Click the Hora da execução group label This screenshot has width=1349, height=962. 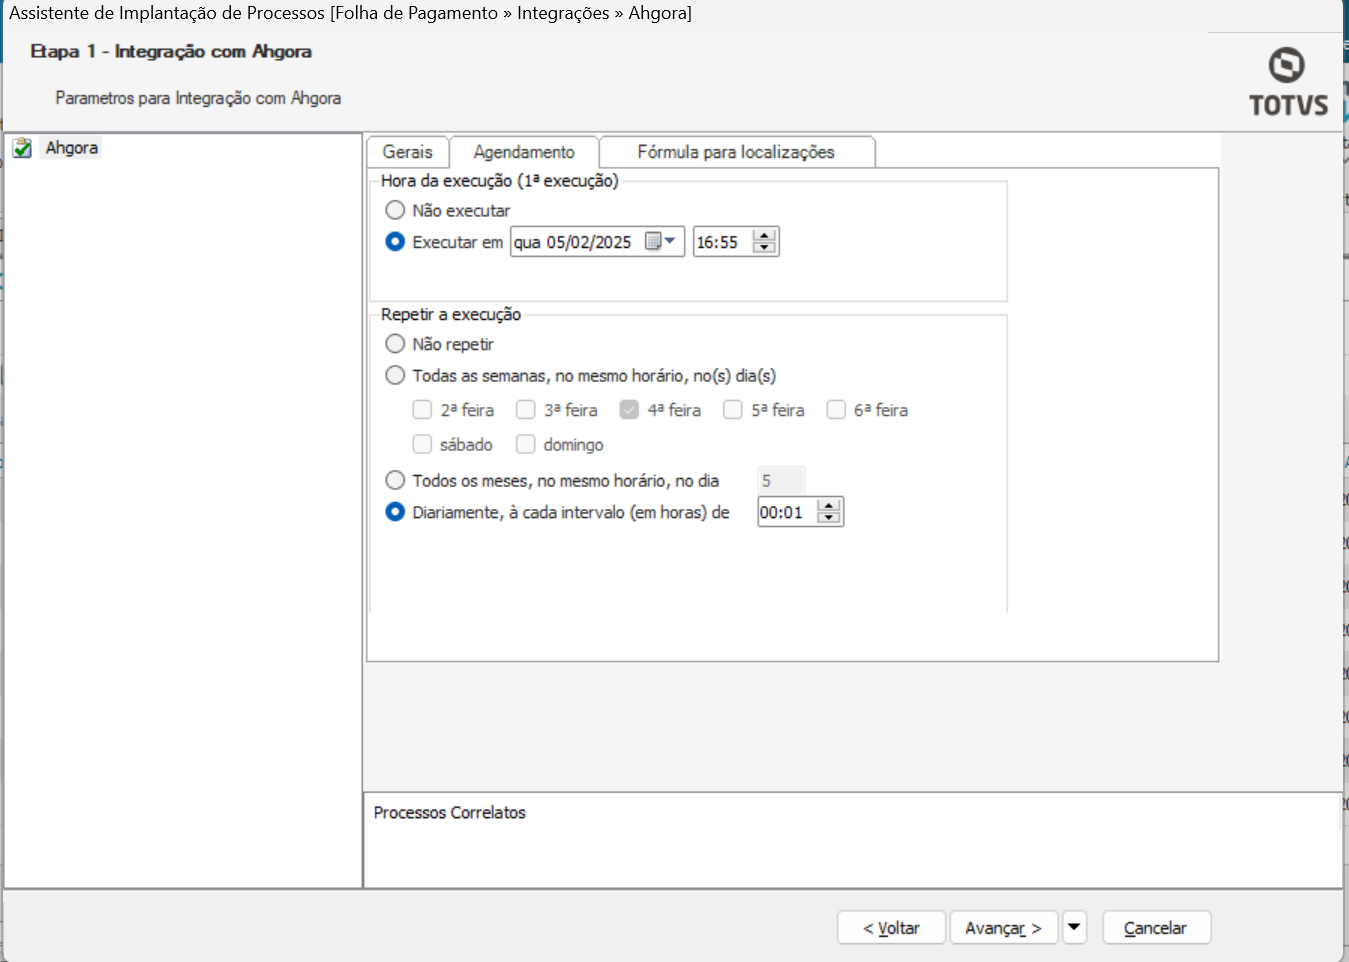[x=500, y=181]
